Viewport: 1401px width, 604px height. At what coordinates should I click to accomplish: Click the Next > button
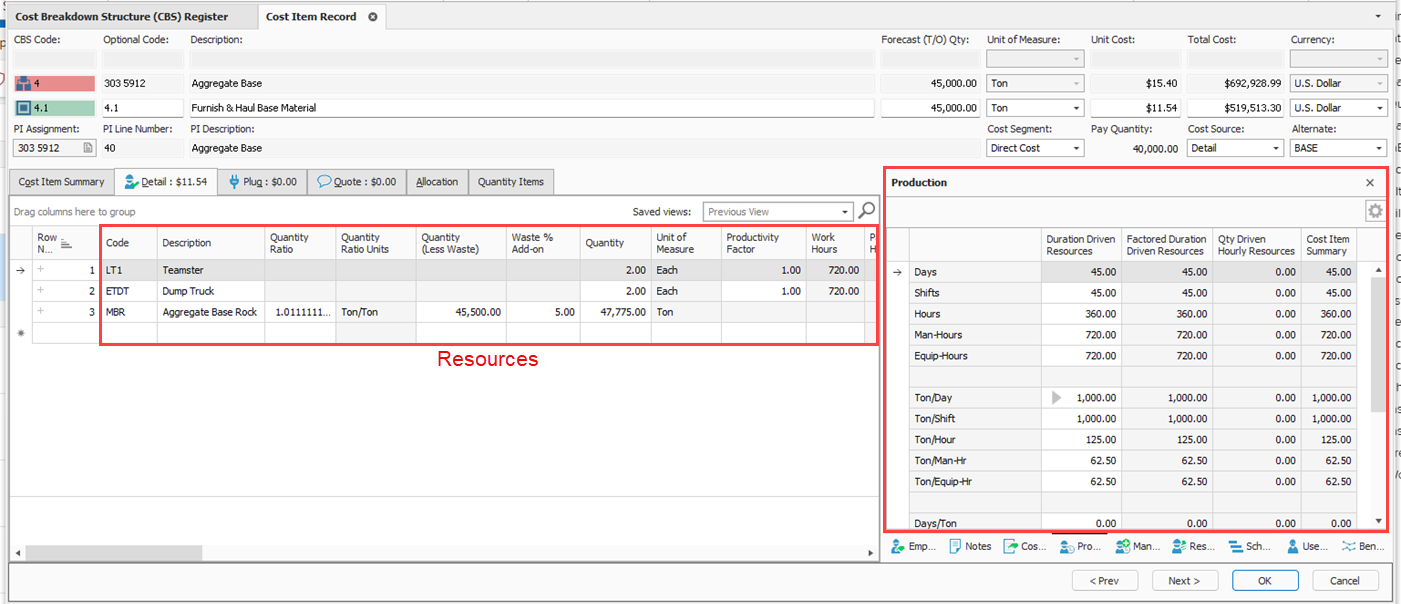pyautogui.click(x=1185, y=580)
